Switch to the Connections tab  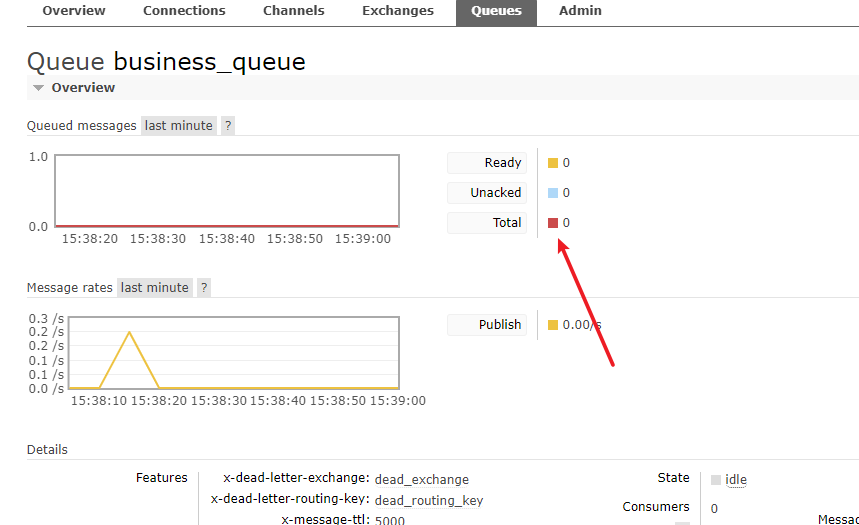(x=184, y=11)
